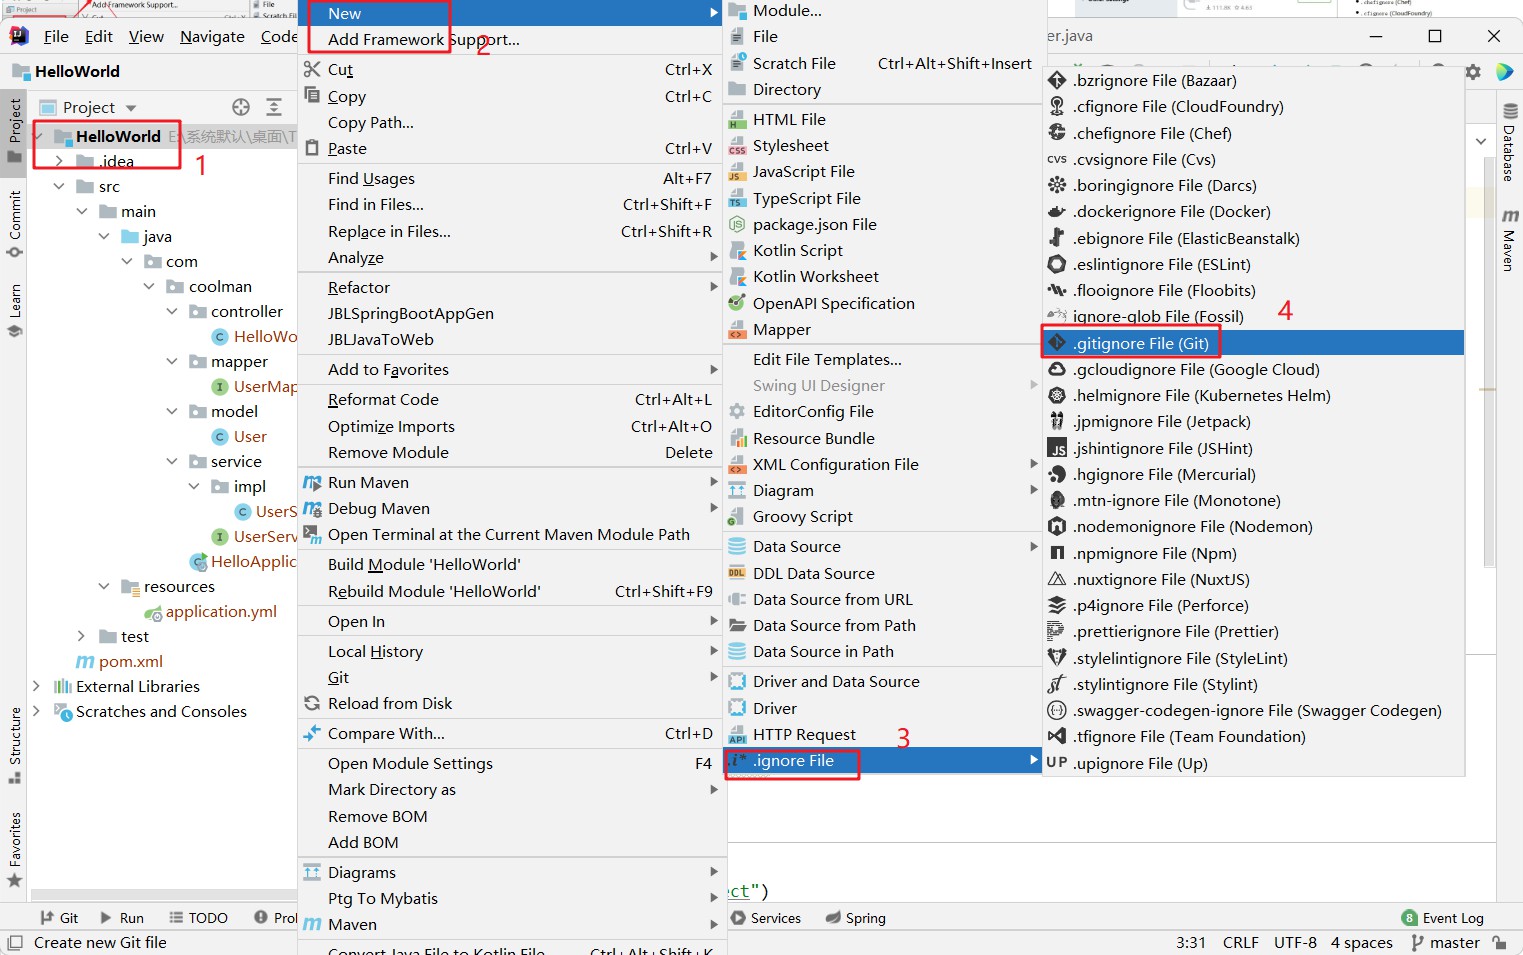Click the Cut scissors icon
Screen dimensions: 1523x955
click(312, 69)
